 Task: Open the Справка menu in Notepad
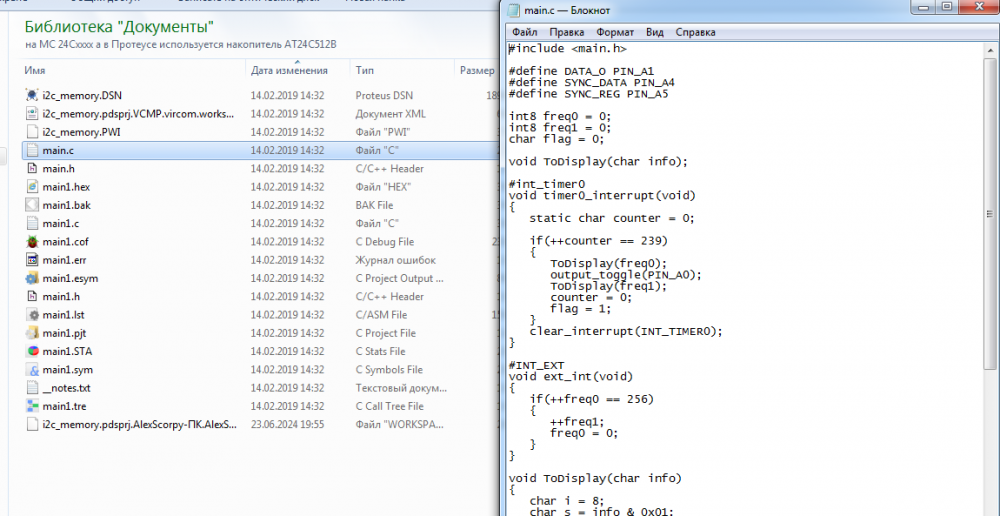click(695, 32)
